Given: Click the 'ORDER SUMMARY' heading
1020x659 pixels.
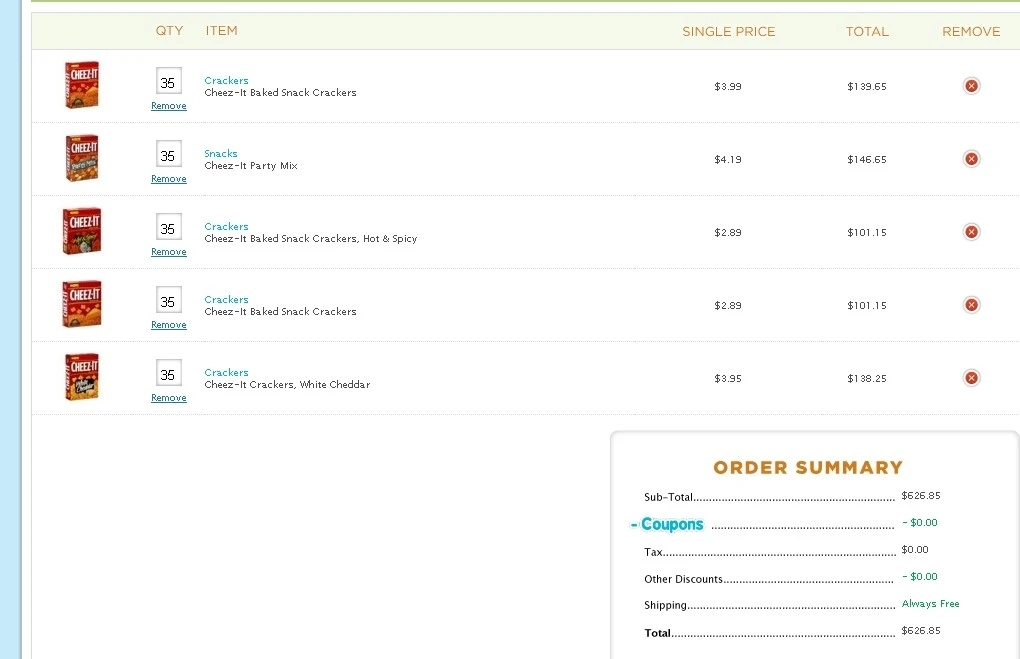Looking at the screenshot, I should click(x=808, y=468).
